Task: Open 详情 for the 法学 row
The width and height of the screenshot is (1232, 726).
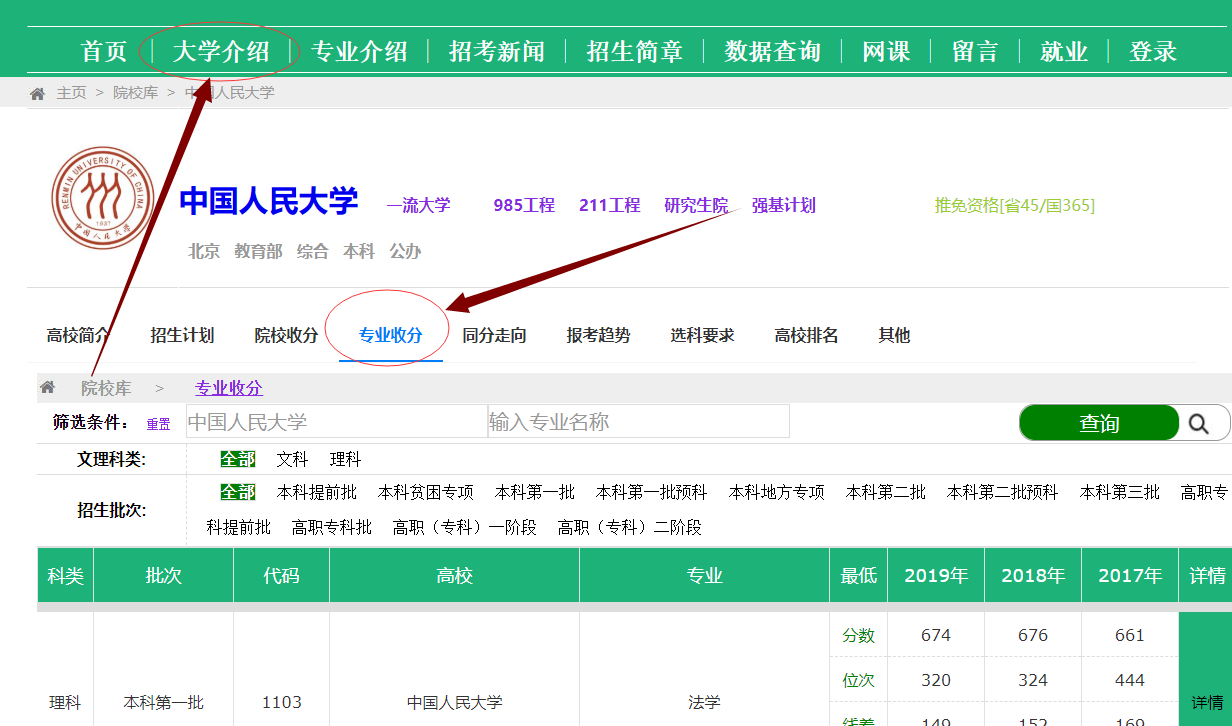Action: tap(1206, 701)
